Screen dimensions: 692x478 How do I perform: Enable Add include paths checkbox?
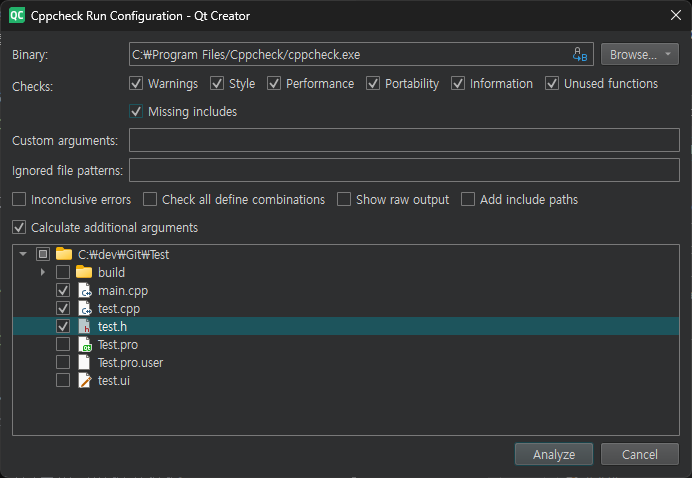click(468, 199)
